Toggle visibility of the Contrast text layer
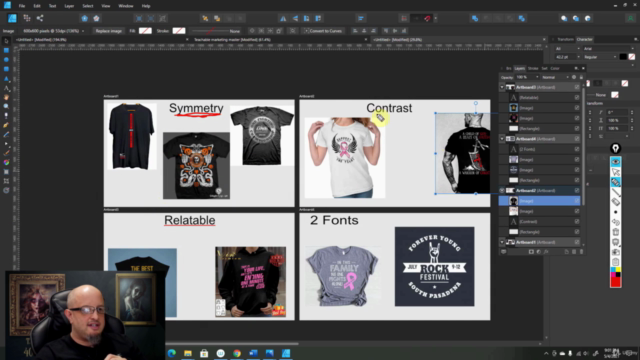The width and height of the screenshot is (640, 360). (x=577, y=222)
